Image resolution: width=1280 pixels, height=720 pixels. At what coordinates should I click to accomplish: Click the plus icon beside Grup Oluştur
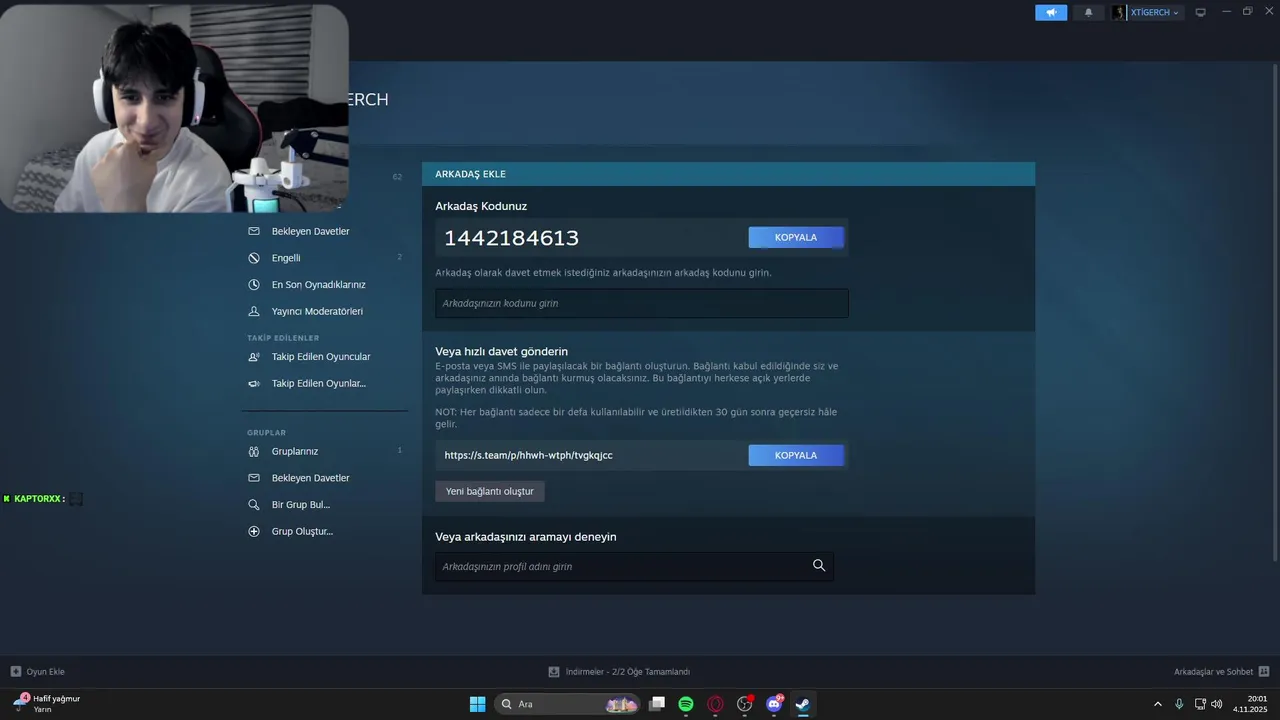(x=254, y=532)
